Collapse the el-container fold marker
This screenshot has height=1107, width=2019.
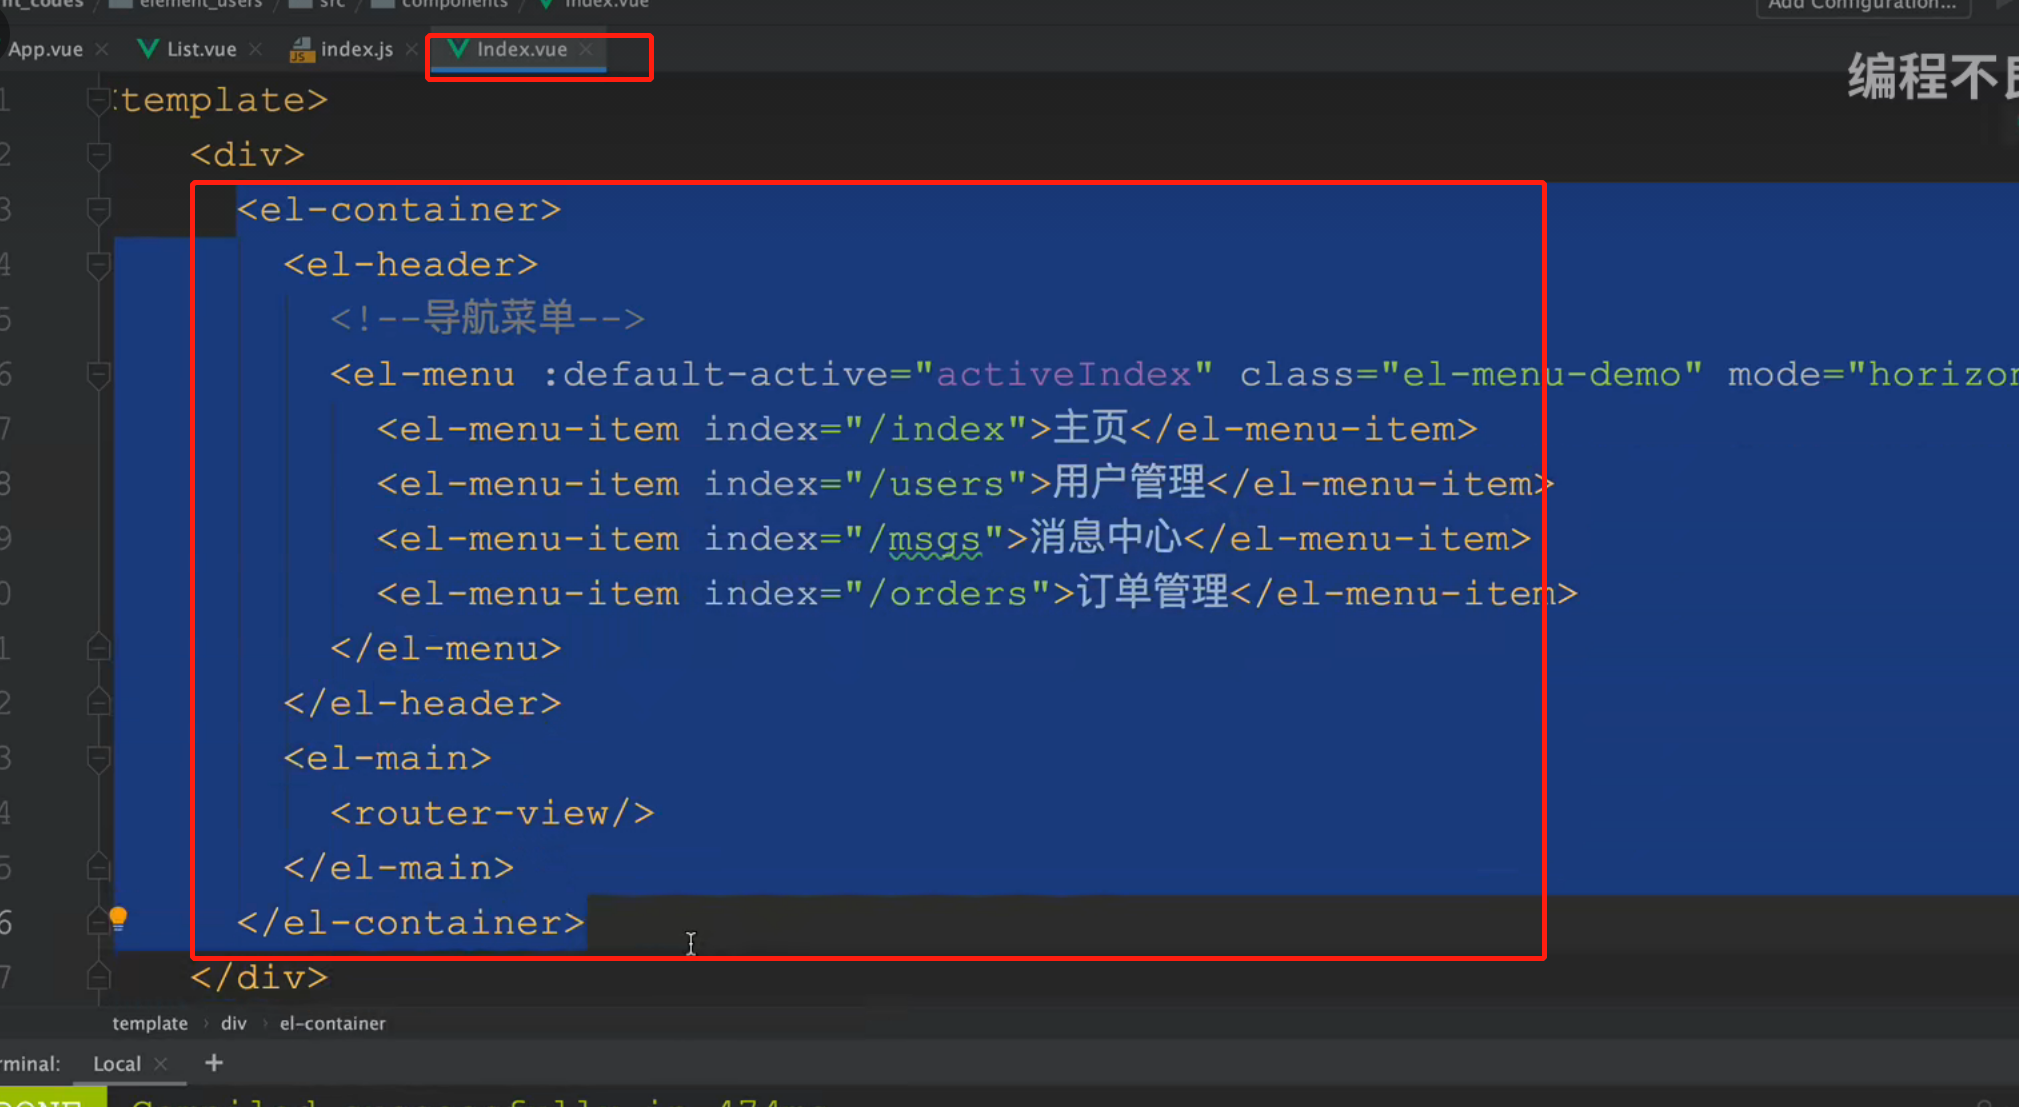click(98, 210)
